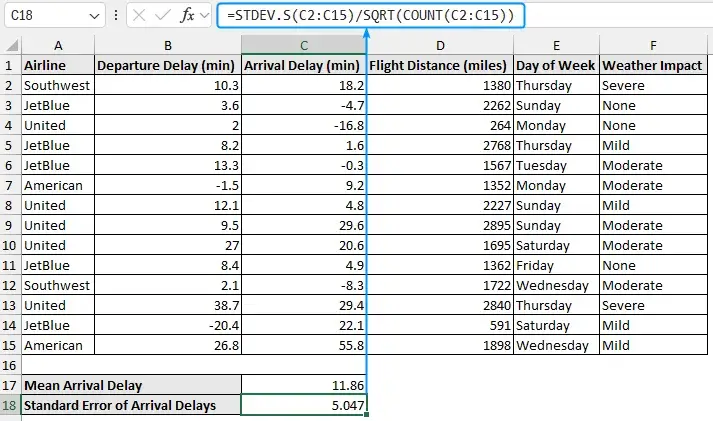Select arrival delay value -8.3

coord(304,286)
